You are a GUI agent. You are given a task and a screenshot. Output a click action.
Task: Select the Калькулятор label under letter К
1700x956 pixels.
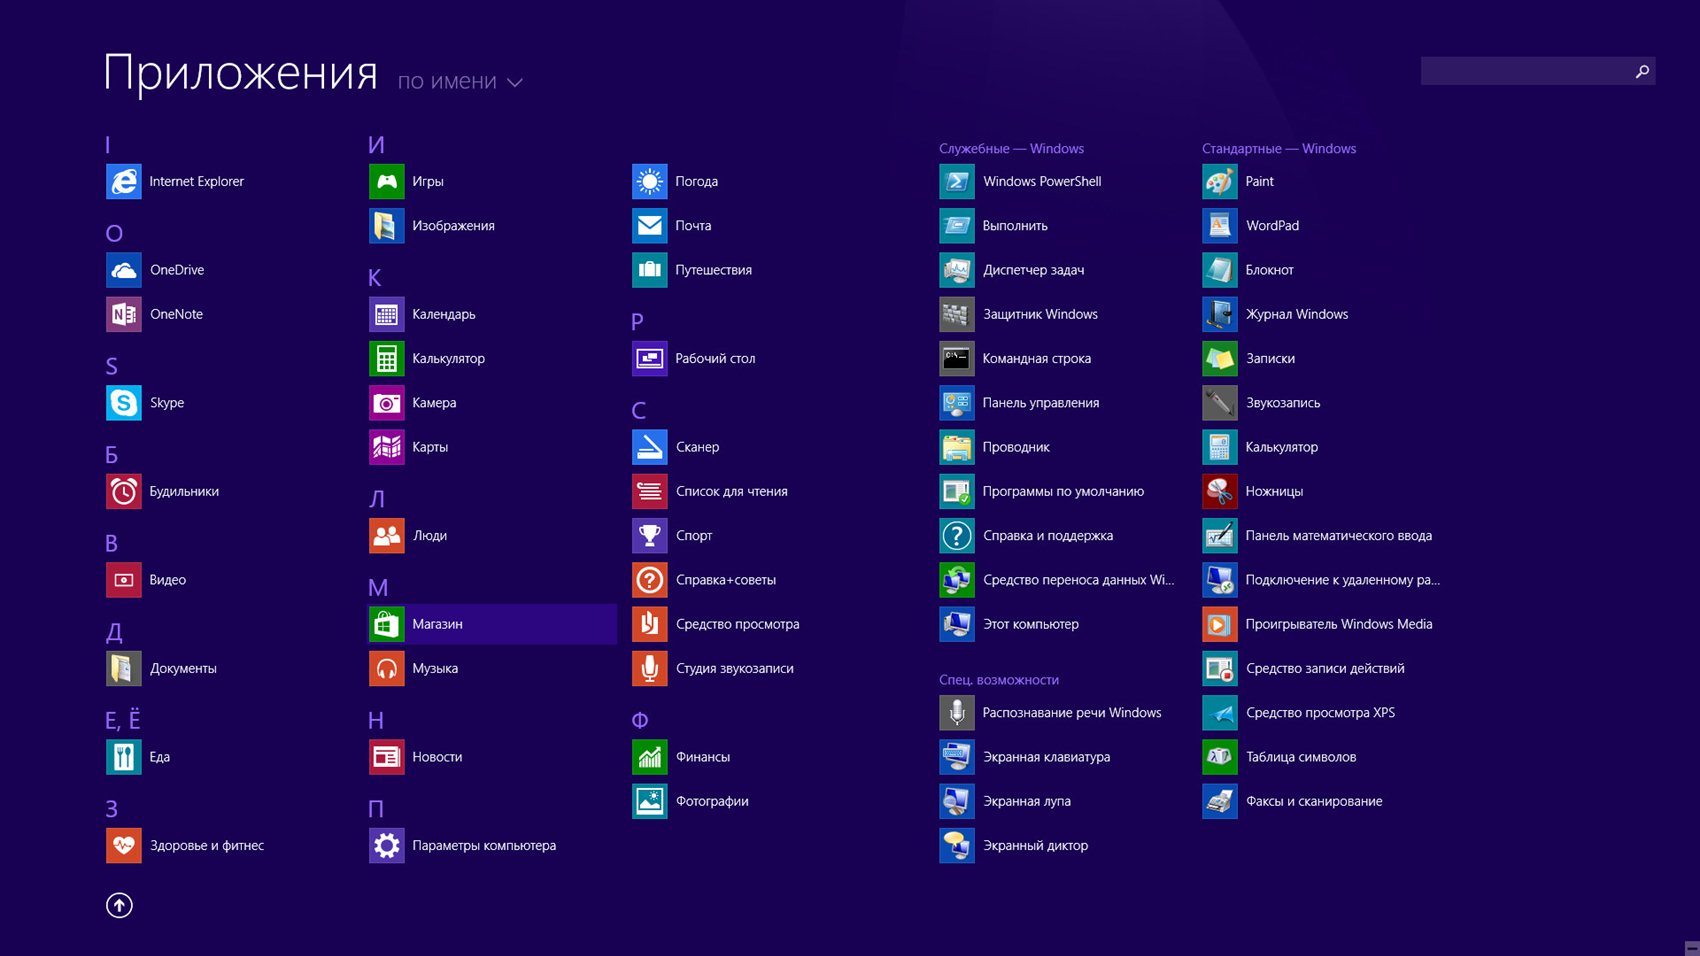click(448, 358)
